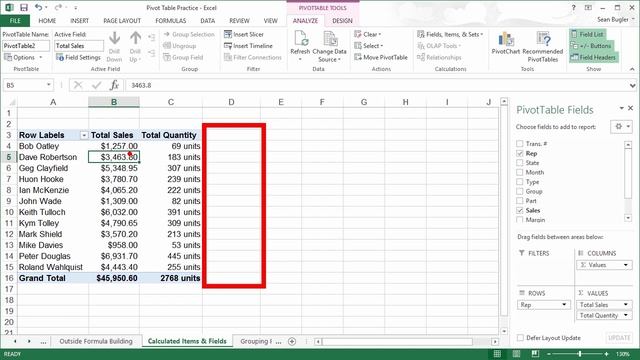Screen dimensions: 640x360
Task: Uncheck the Sales field
Action: [520, 210]
